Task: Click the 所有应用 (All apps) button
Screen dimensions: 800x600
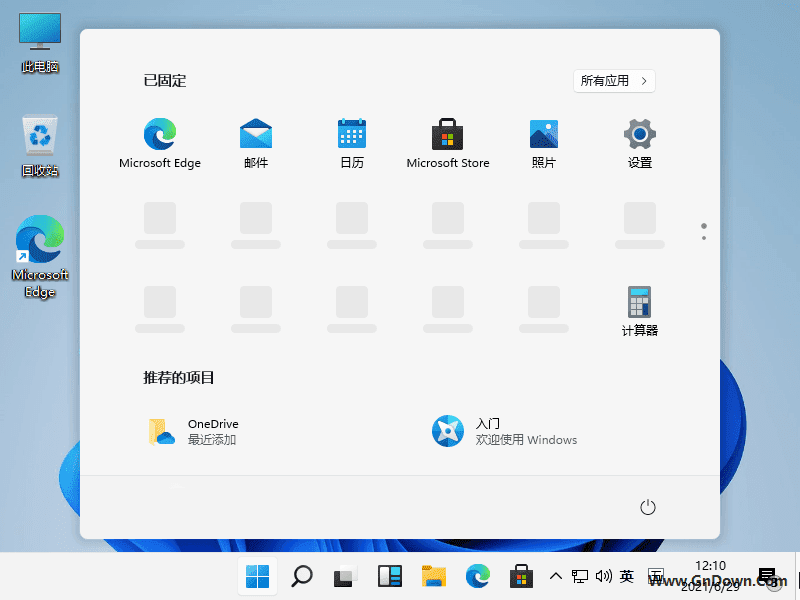Action: [x=613, y=81]
